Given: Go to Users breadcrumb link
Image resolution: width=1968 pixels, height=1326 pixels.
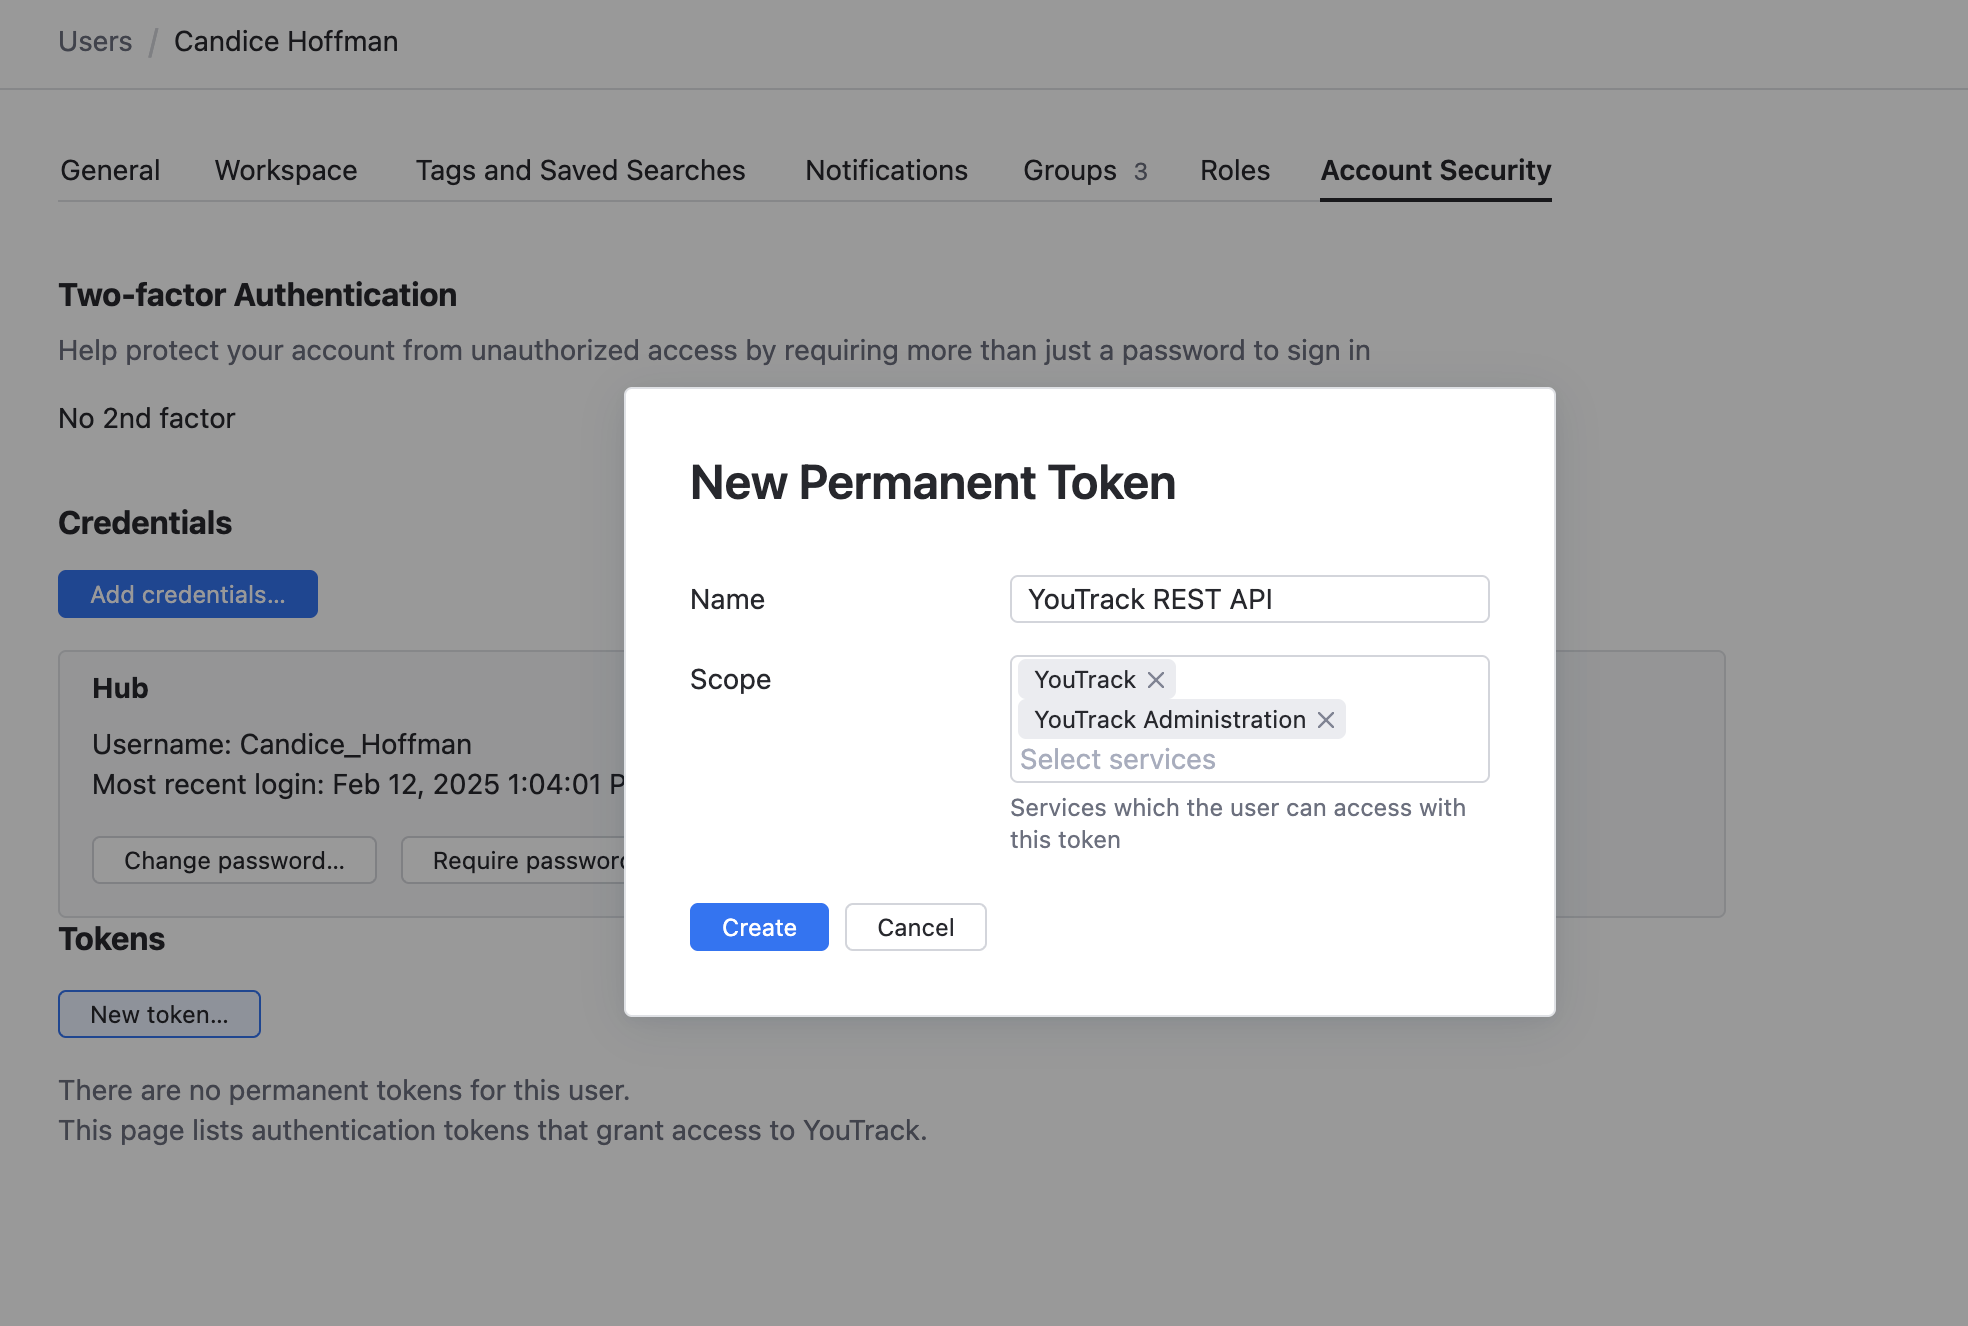Looking at the screenshot, I should [95, 41].
